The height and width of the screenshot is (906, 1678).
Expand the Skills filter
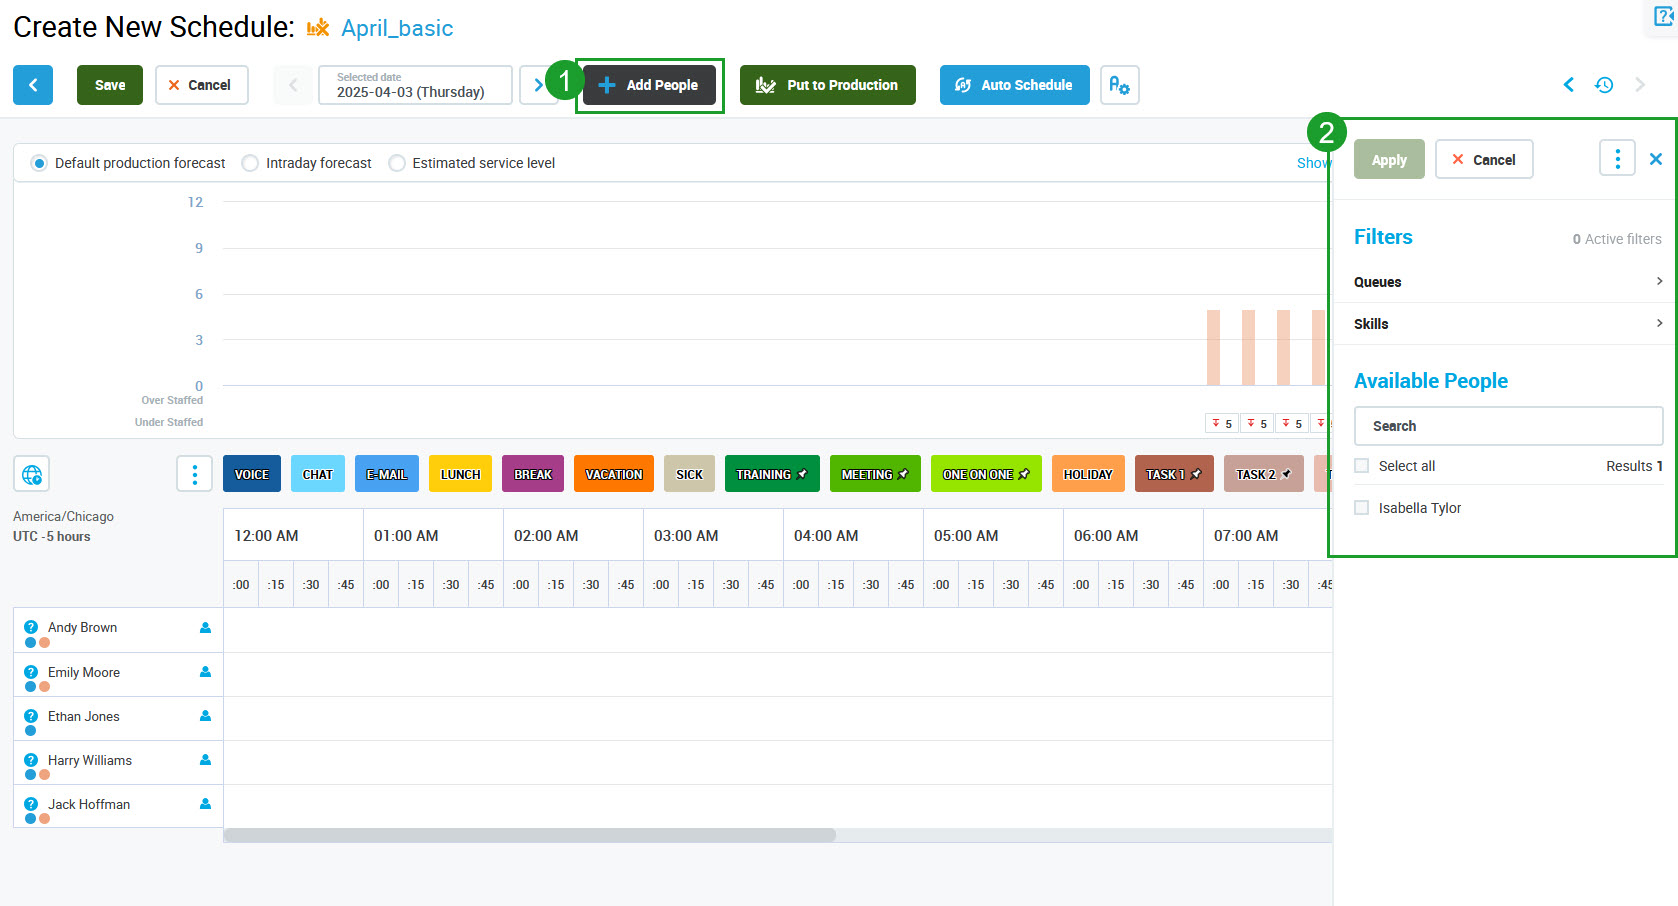(x=1507, y=324)
